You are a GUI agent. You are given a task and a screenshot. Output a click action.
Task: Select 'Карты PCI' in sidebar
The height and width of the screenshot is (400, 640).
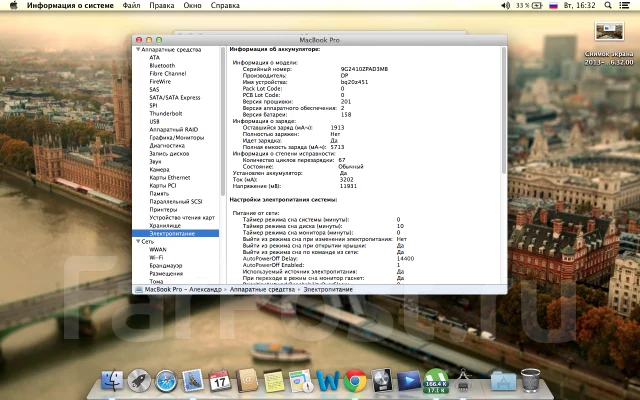point(163,185)
